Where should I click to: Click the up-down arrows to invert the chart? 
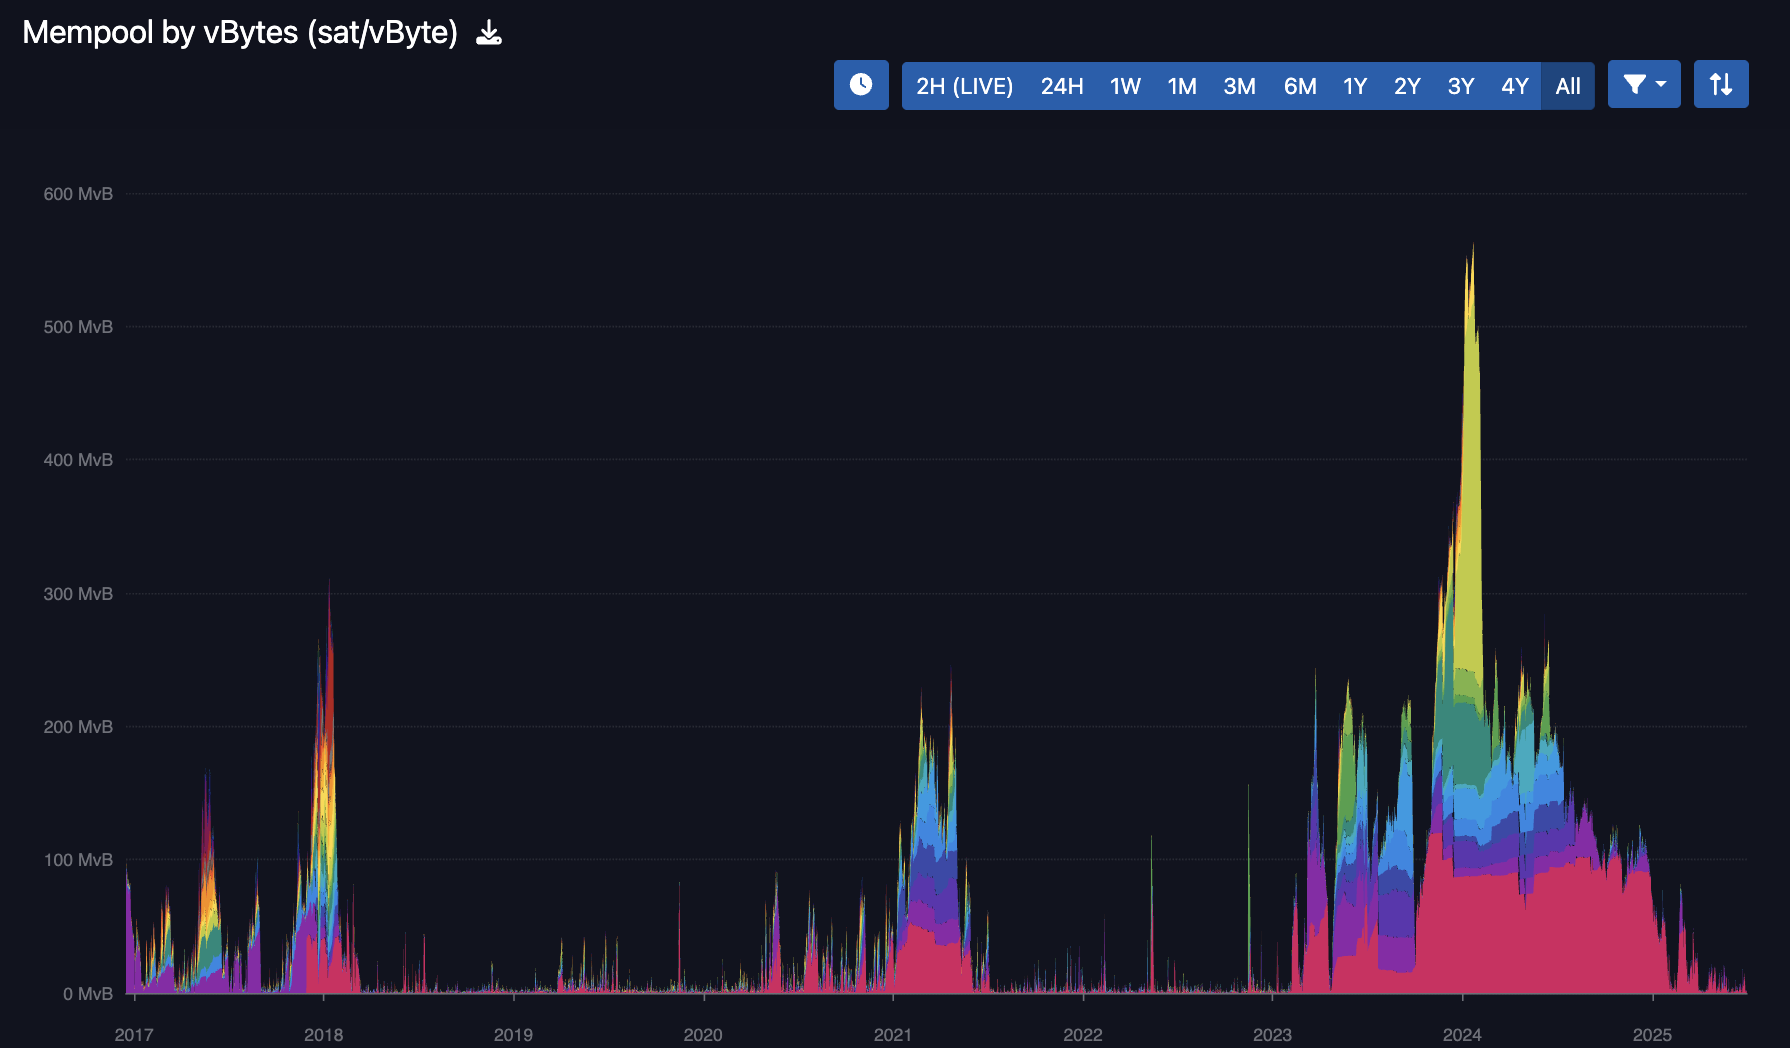(1721, 84)
